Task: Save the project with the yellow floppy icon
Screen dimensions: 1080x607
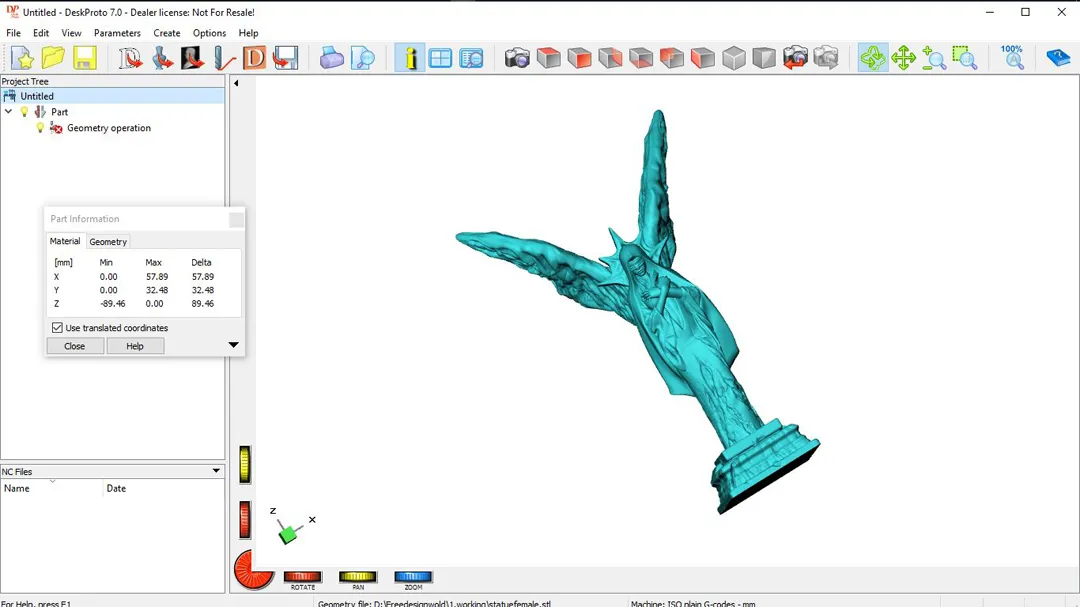Action: tap(84, 58)
